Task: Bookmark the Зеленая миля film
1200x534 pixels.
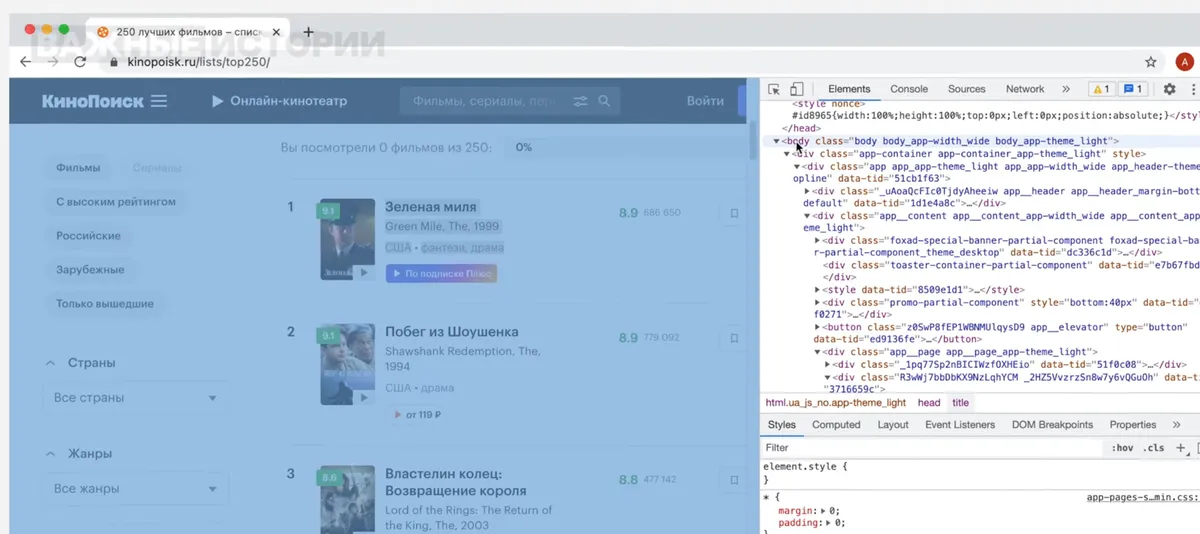Action: click(734, 213)
